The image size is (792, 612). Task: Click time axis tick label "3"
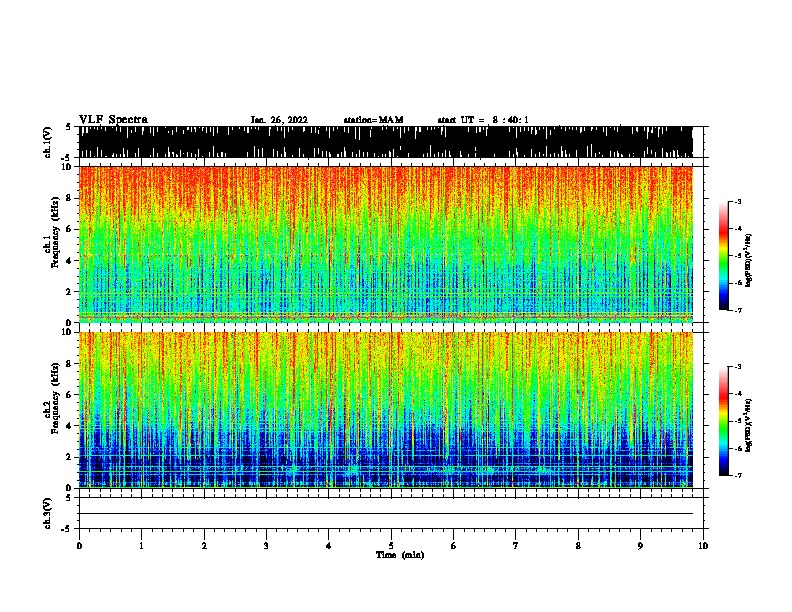(266, 546)
